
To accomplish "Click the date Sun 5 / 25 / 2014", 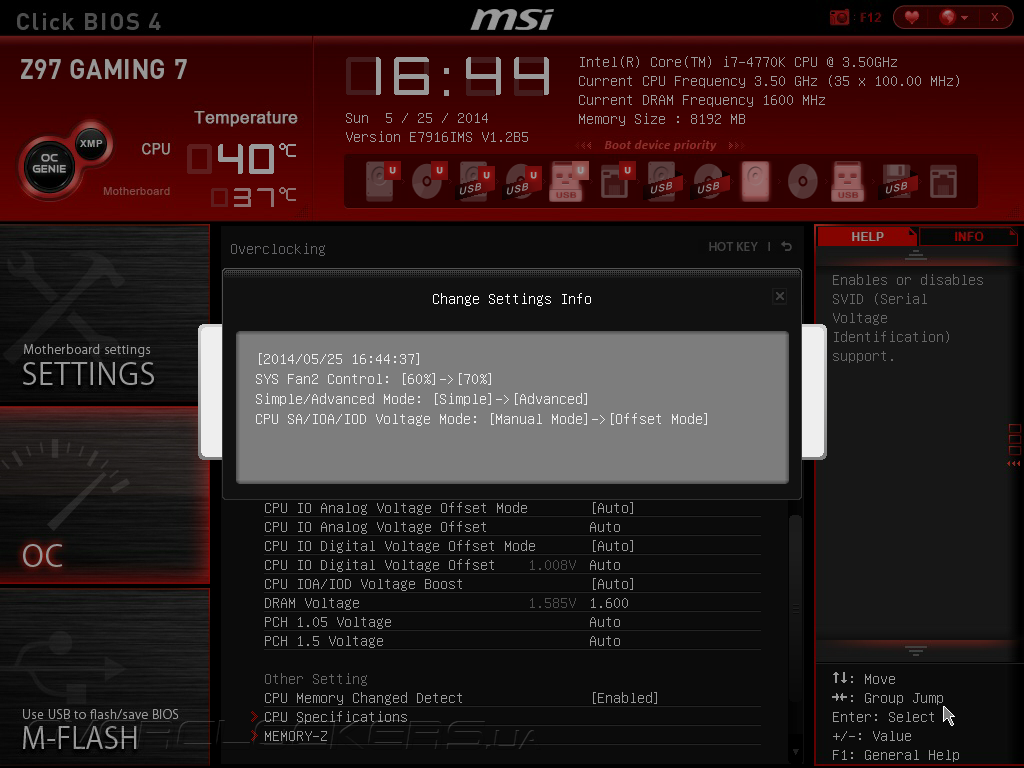I will click(x=417, y=118).
